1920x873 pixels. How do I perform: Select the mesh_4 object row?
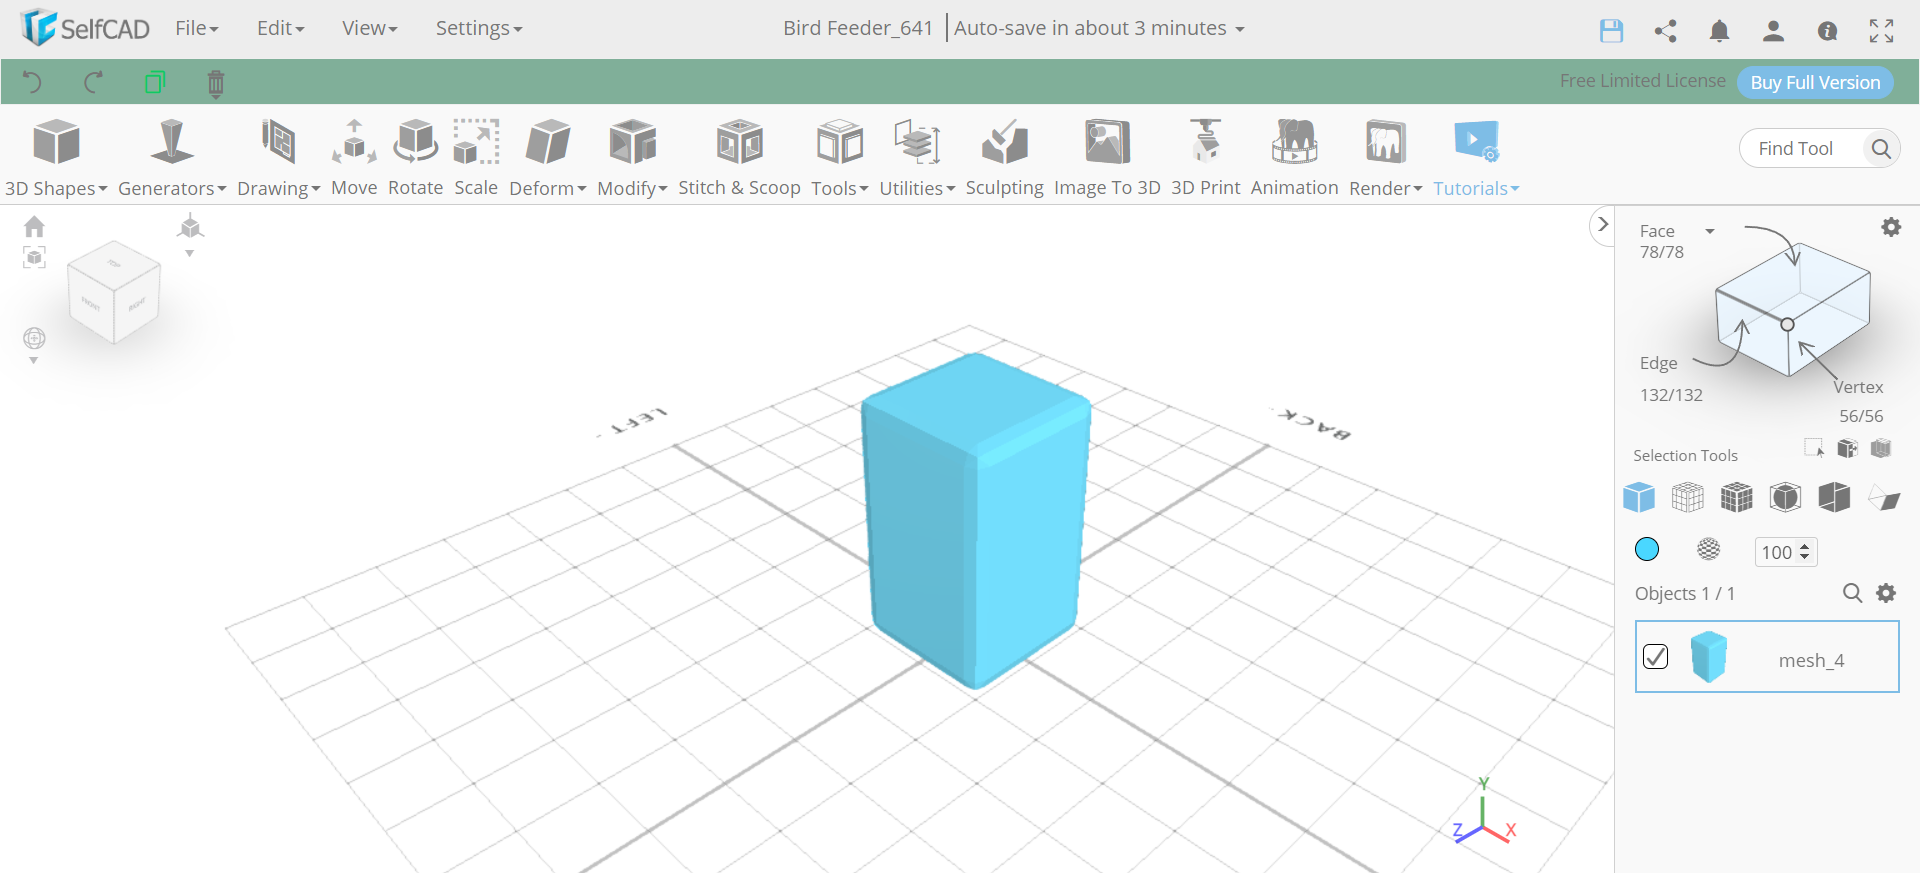coord(1767,656)
